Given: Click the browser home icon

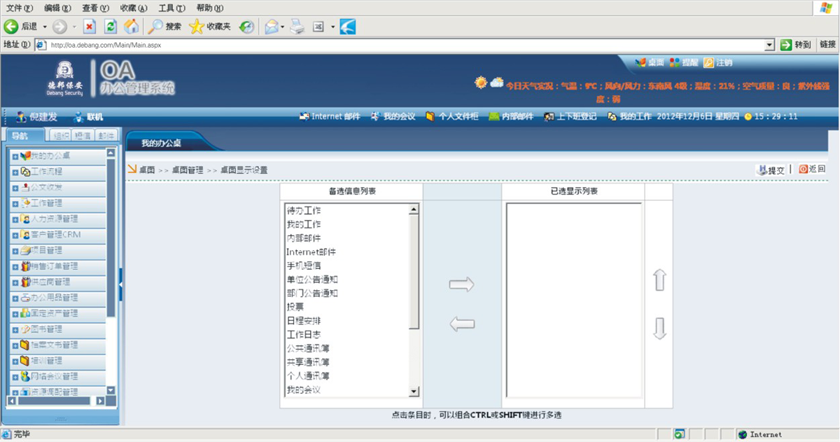Looking at the screenshot, I should (x=132, y=26).
